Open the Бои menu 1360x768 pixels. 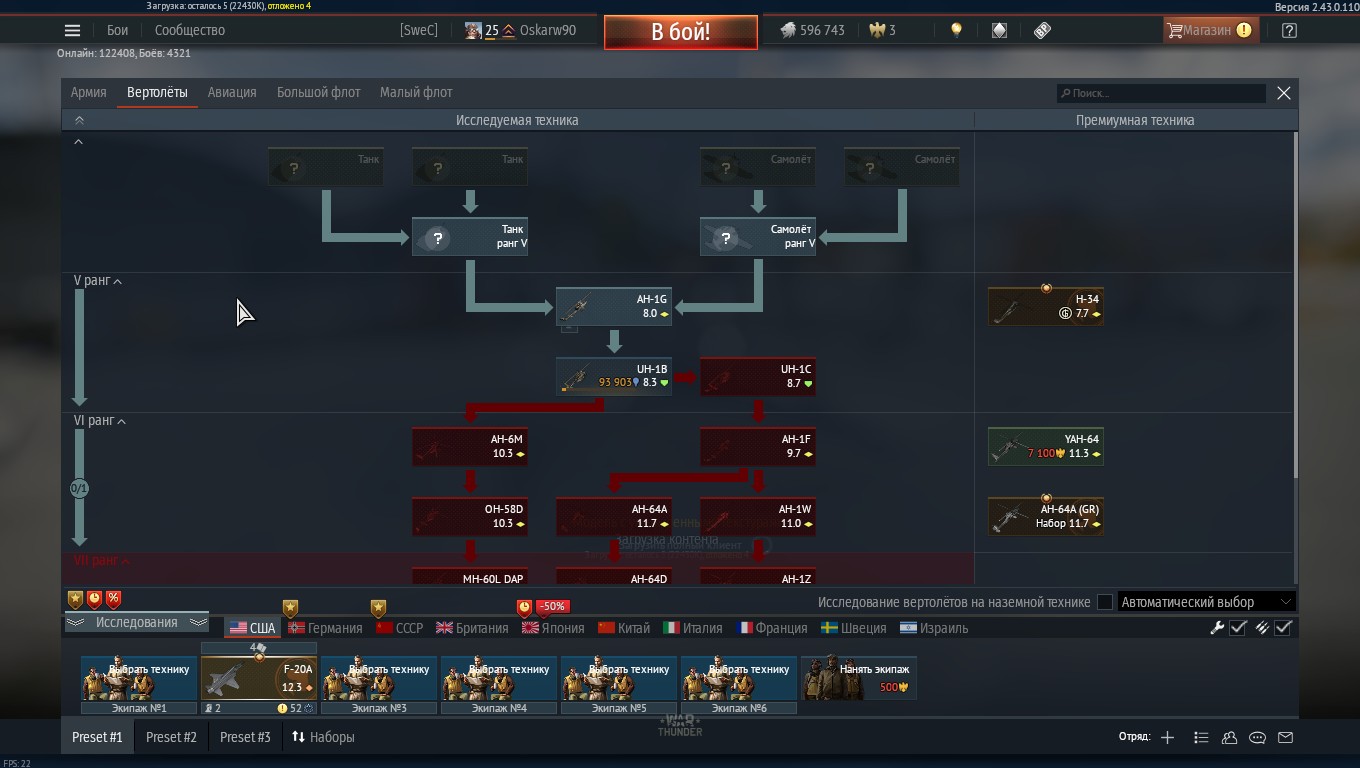pyautogui.click(x=118, y=30)
